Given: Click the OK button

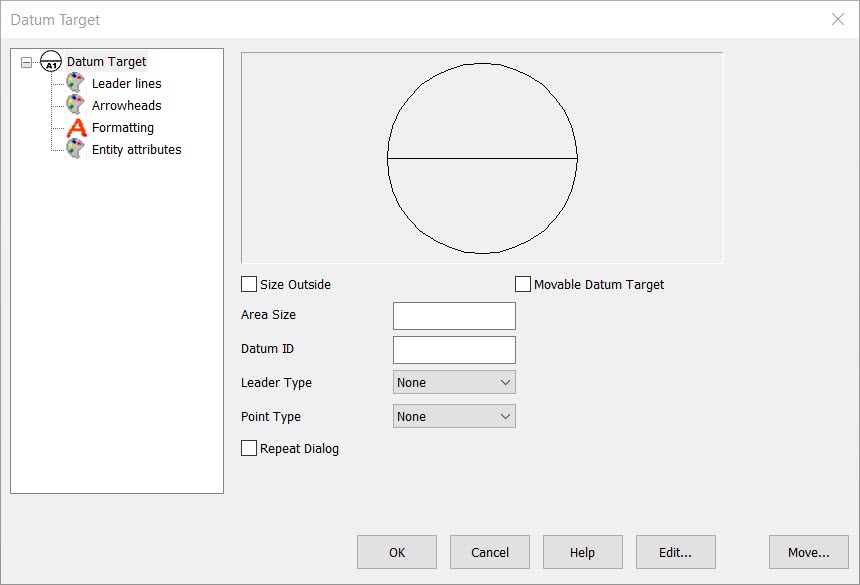Looking at the screenshot, I should click(396, 551).
